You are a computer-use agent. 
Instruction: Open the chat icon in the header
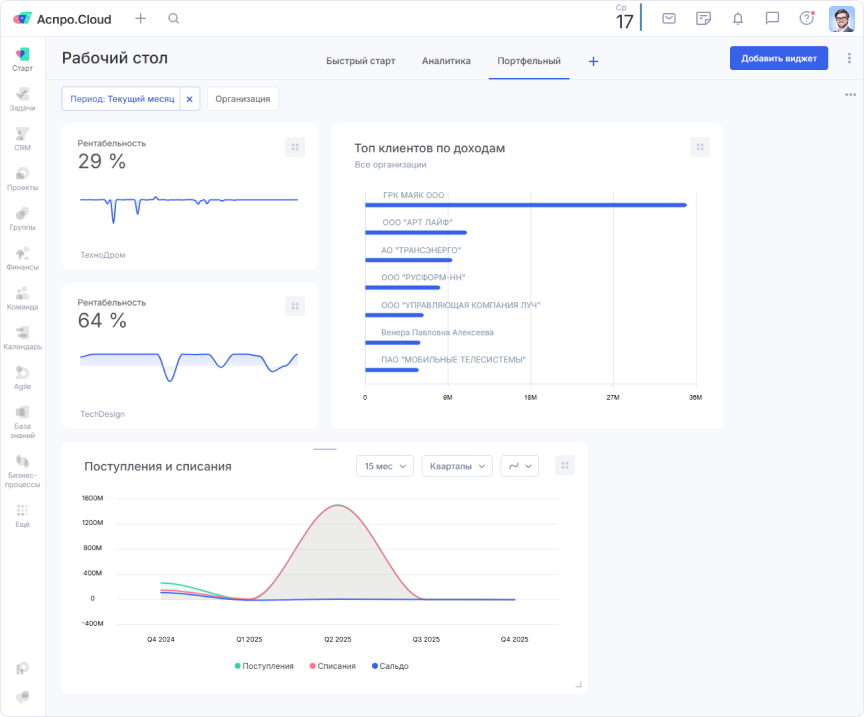(x=770, y=17)
